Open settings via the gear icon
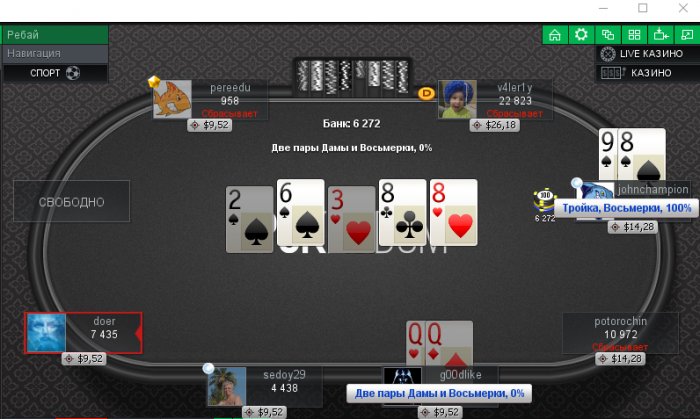The width and height of the screenshot is (700, 419). pos(581,35)
